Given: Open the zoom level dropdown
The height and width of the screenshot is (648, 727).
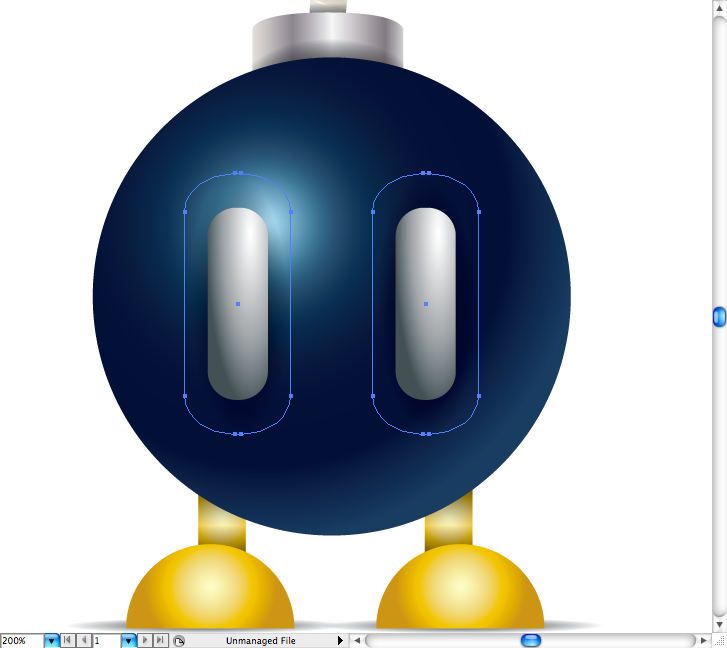Looking at the screenshot, I should (51, 640).
